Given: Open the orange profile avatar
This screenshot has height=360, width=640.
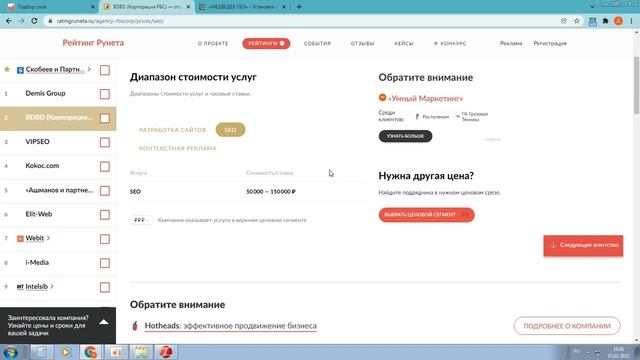Looking at the screenshot, I should click(618, 21).
